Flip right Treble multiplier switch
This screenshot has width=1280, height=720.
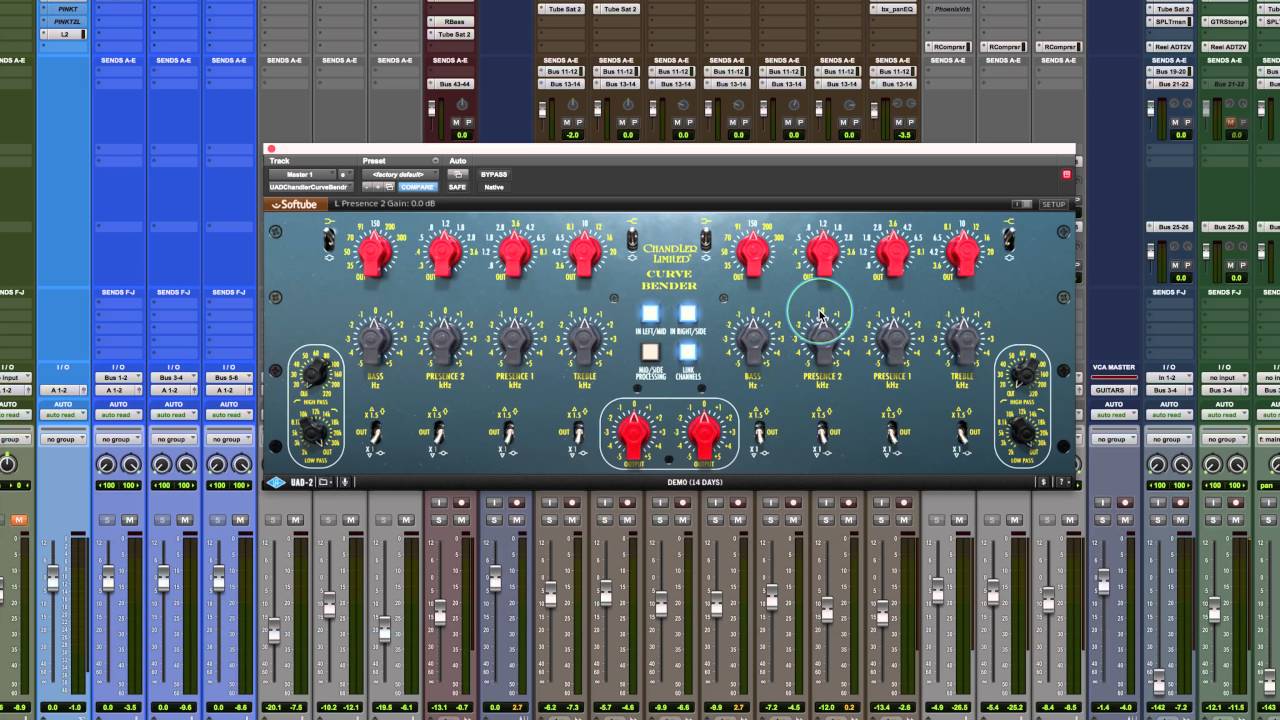click(x=962, y=432)
